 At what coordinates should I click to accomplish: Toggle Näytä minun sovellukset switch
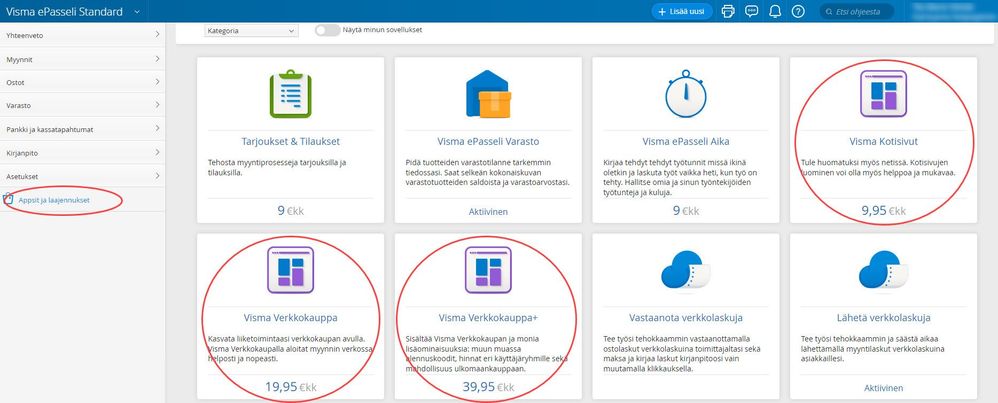point(327,31)
